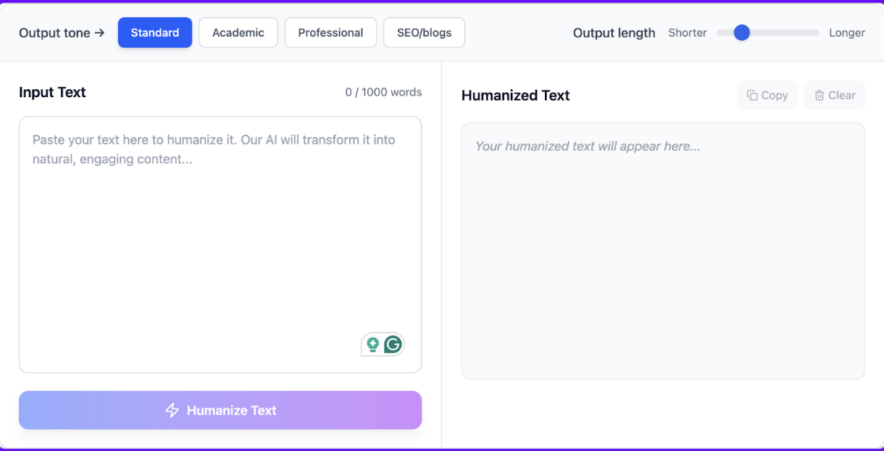Click the Clear button label
The width and height of the screenshot is (884, 451).
point(842,95)
